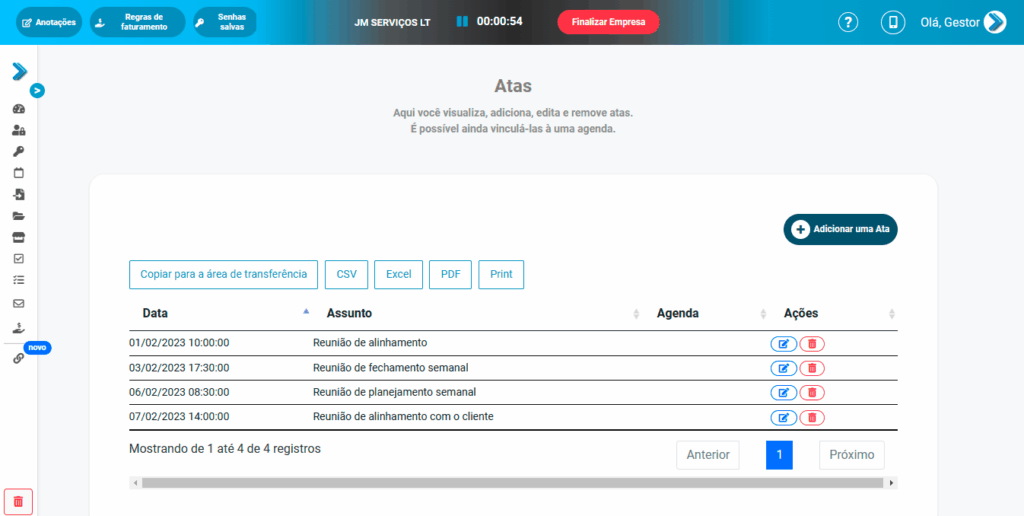Open the help question mark icon
1024x516 pixels.
click(x=848, y=22)
